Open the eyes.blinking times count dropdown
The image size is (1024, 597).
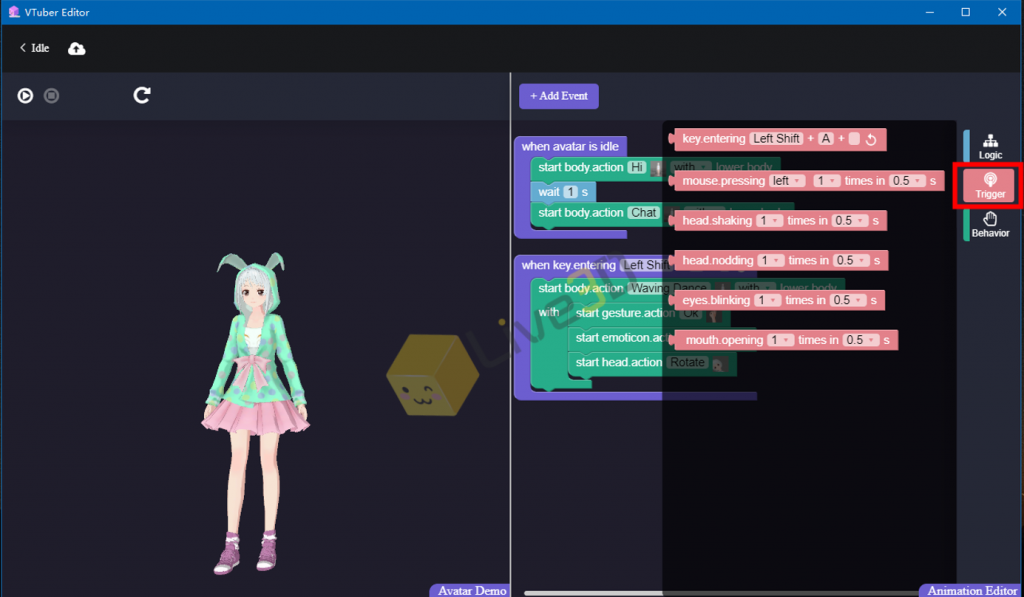(x=767, y=300)
